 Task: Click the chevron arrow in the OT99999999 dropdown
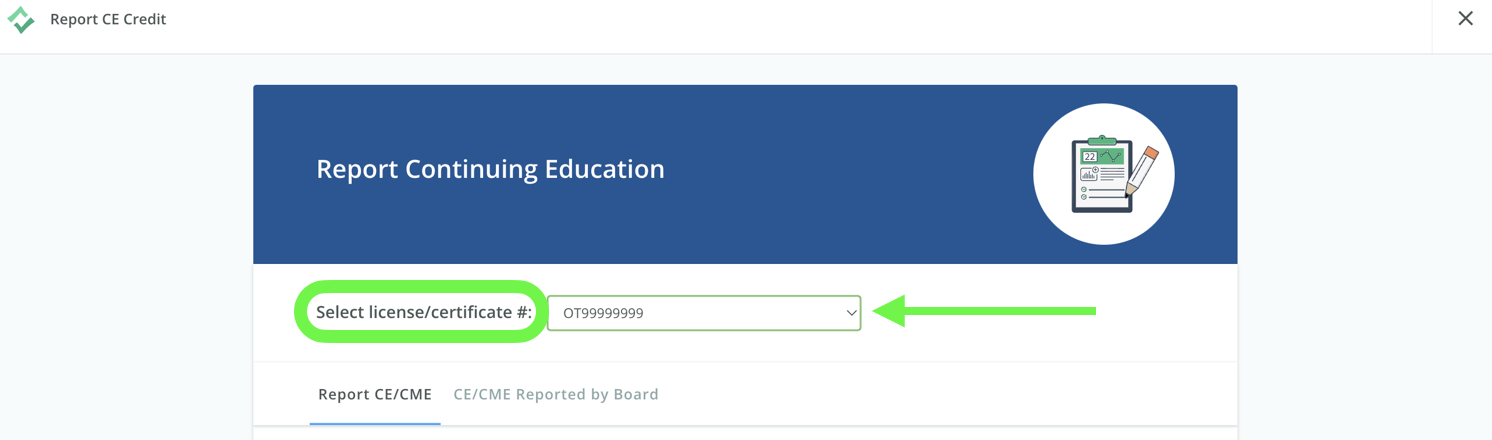[851, 313]
